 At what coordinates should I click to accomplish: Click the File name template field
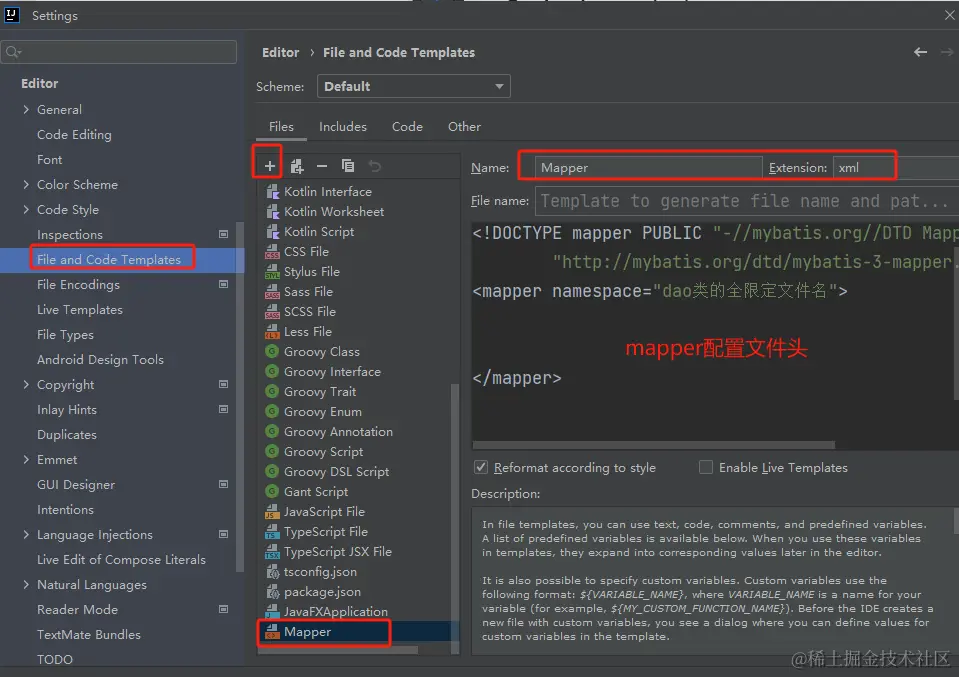pos(746,201)
